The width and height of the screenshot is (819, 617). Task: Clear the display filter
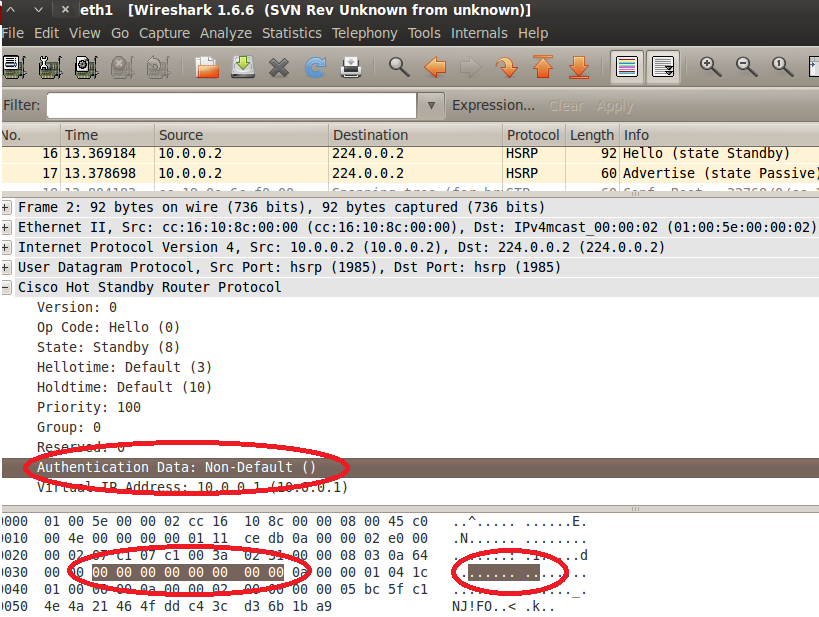coord(566,106)
